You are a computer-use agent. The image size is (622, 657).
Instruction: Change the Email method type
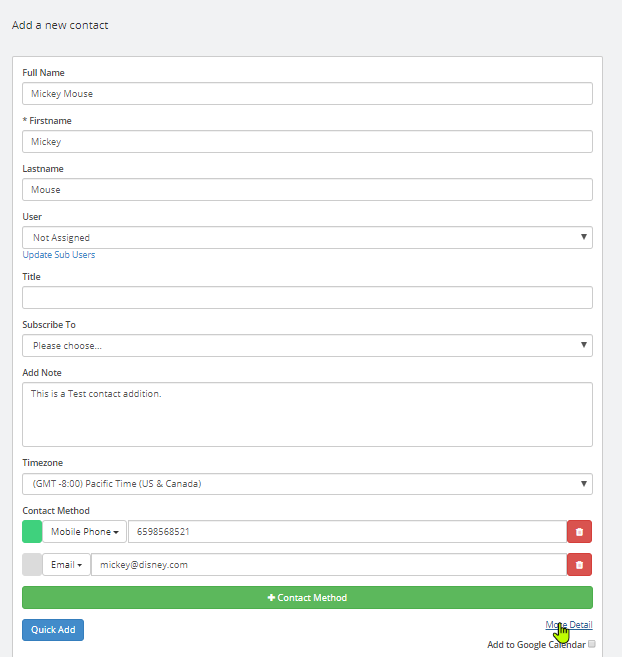(66, 564)
